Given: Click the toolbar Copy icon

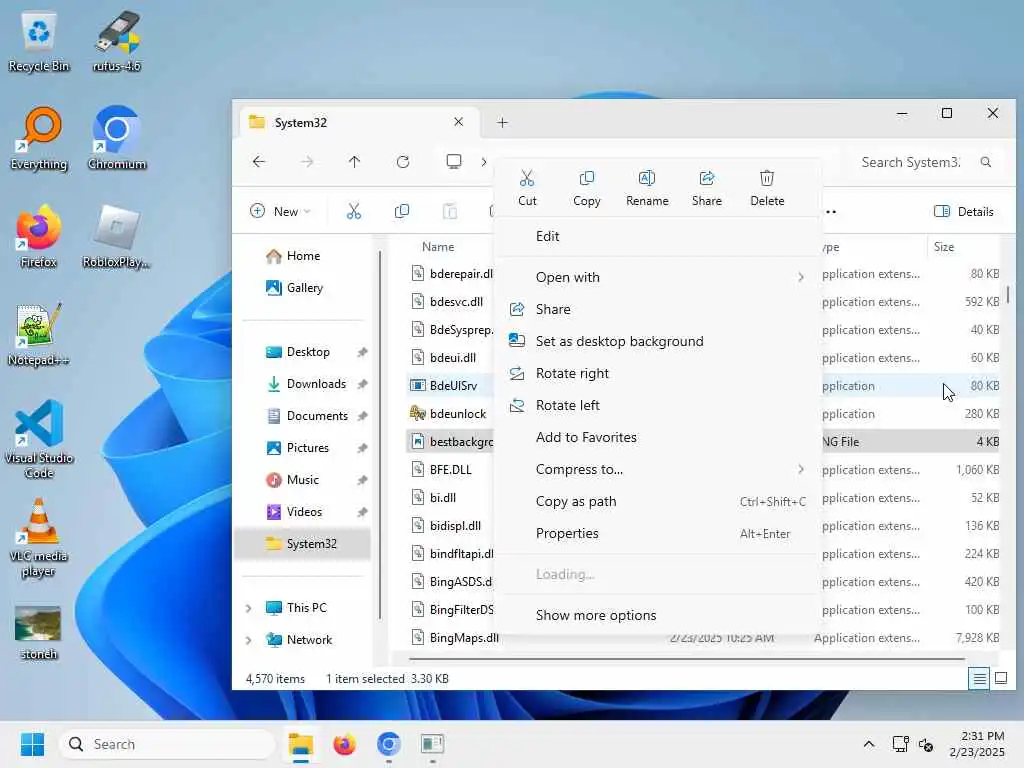Looking at the screenshot, I should click(402, 211).
